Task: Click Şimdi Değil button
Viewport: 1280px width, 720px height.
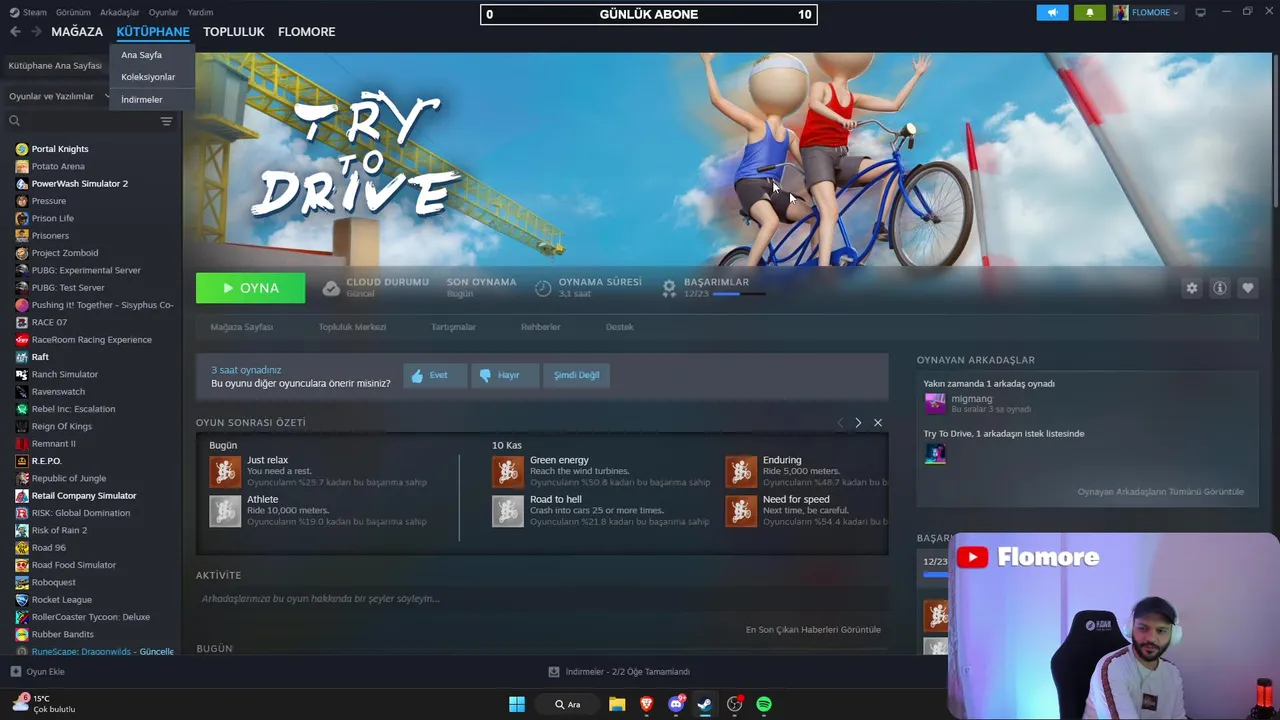Action: (577, 375)
